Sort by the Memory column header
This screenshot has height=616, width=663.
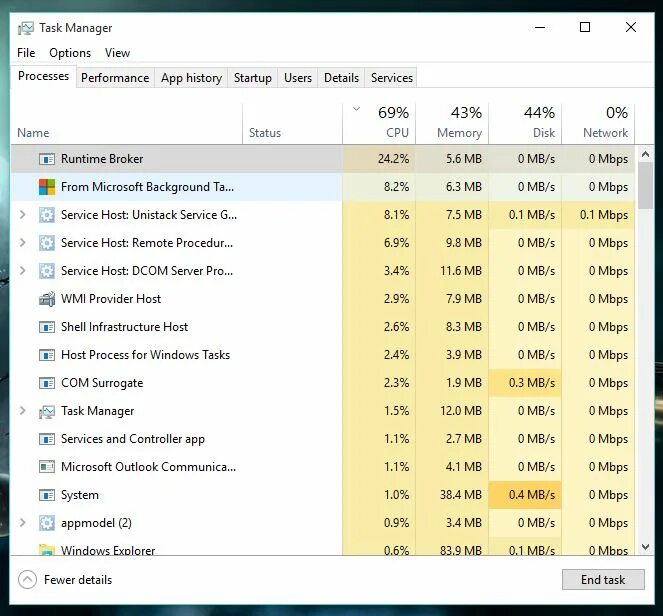tap(452, 123)
